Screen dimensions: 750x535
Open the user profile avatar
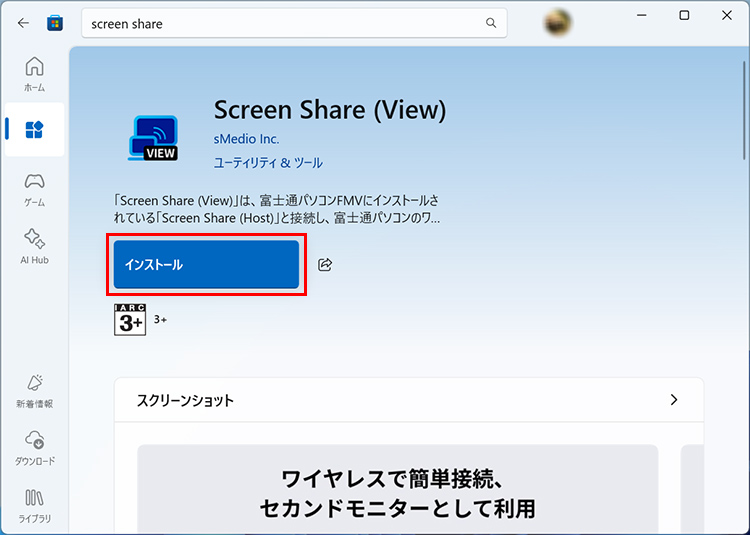coord(558,22)
